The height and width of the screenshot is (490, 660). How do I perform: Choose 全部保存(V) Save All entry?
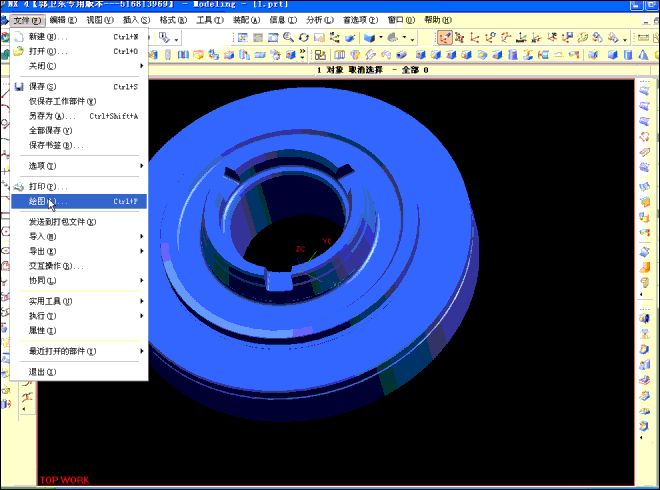(x=79, y=130)
